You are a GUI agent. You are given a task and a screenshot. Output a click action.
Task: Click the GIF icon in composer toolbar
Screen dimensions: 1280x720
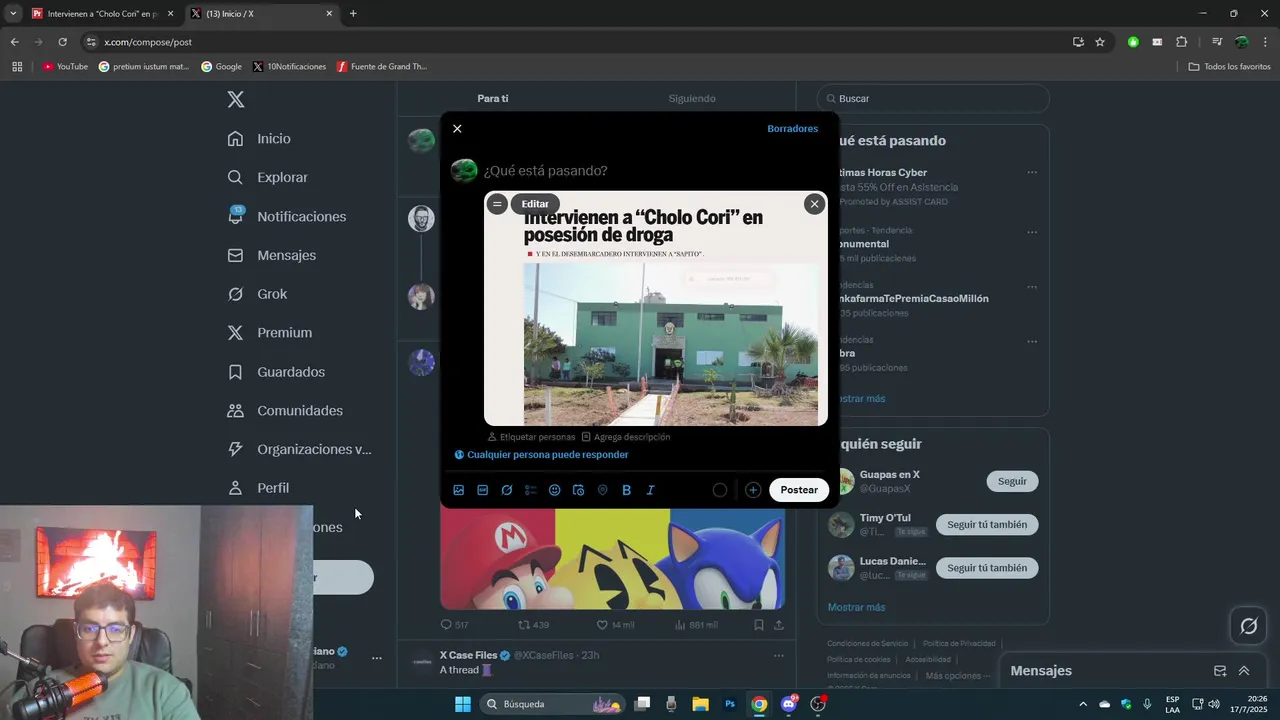tap(483, 490)
